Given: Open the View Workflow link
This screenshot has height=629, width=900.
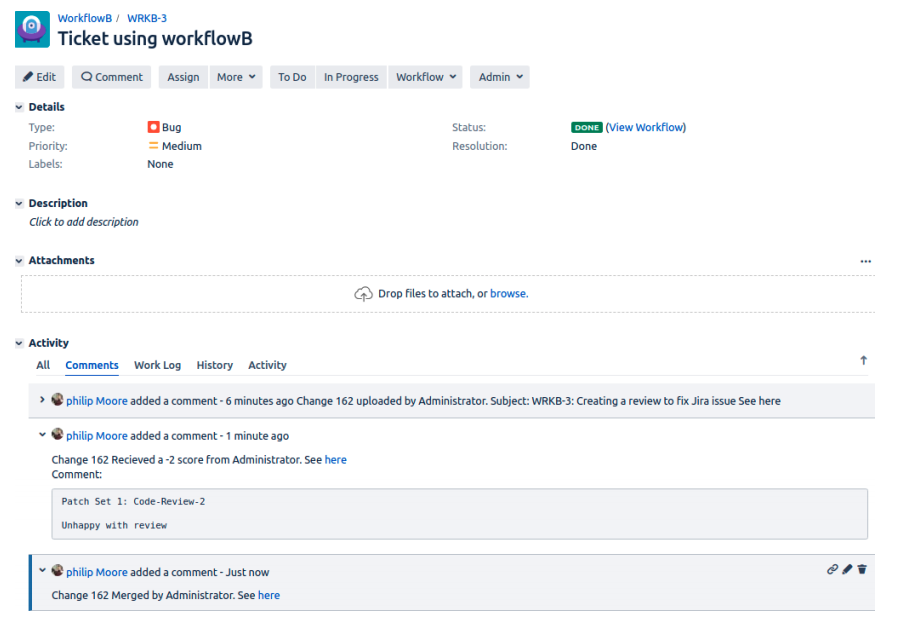Looking at the screenshot, I should pos(646,127).
